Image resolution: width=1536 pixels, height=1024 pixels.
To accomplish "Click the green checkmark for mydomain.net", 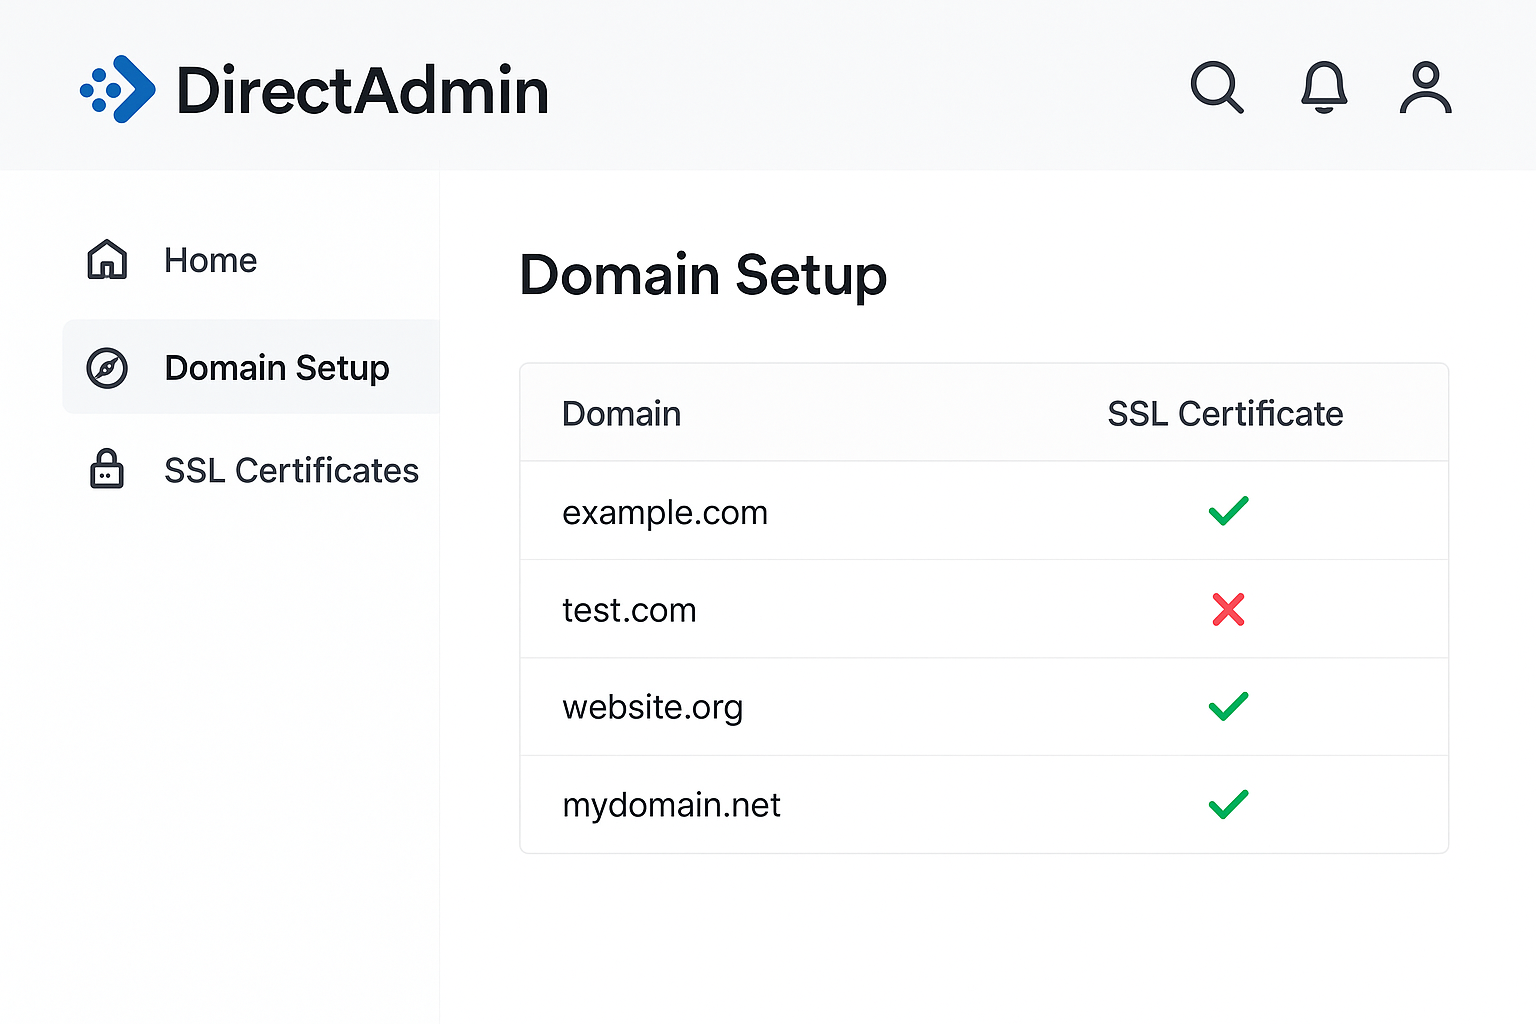I will 1228,805.
